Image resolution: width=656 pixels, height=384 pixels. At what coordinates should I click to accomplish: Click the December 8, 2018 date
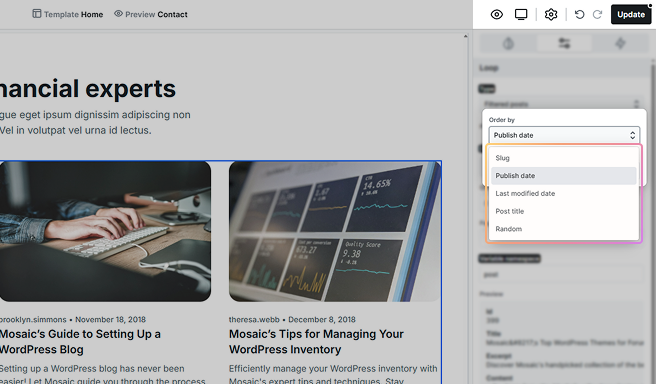coord(322,320)
